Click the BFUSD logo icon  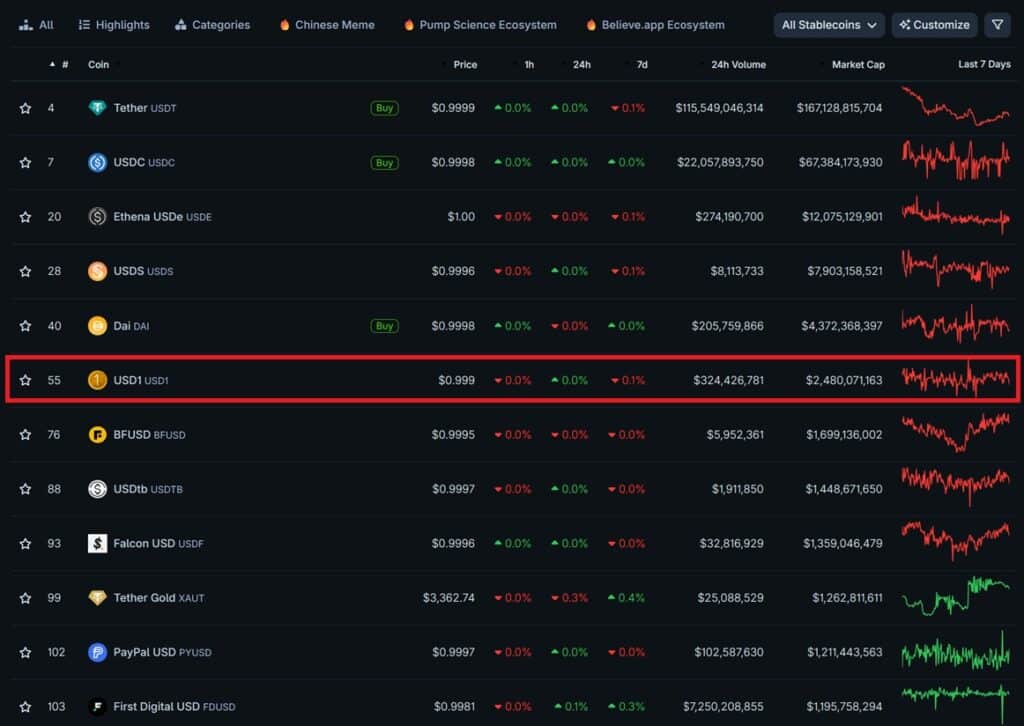point(97,434)
